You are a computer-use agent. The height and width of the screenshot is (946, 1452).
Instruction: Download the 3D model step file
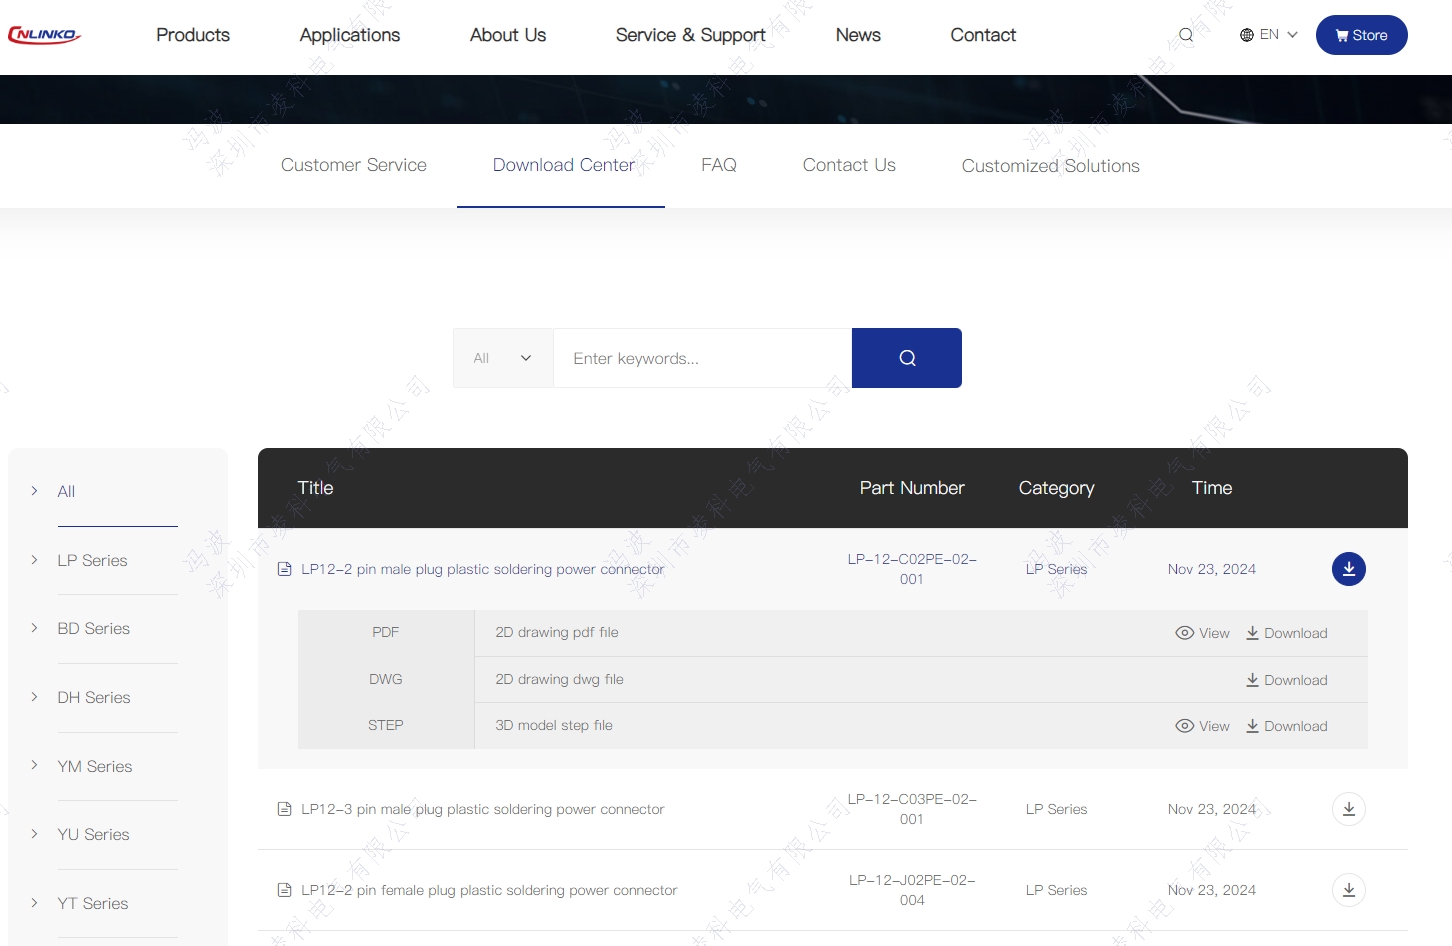[x=1287, y=726]
